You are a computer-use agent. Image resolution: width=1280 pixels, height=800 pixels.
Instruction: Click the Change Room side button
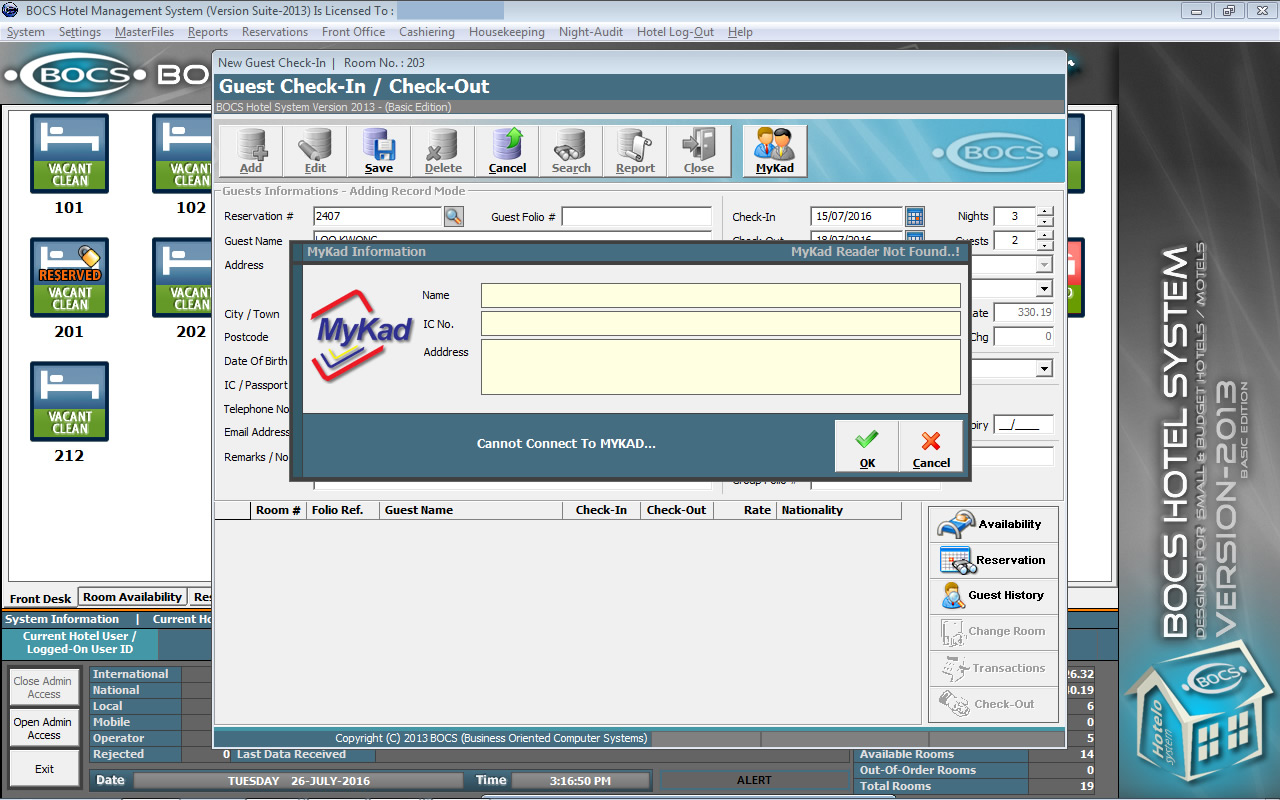tap(994, 631)
